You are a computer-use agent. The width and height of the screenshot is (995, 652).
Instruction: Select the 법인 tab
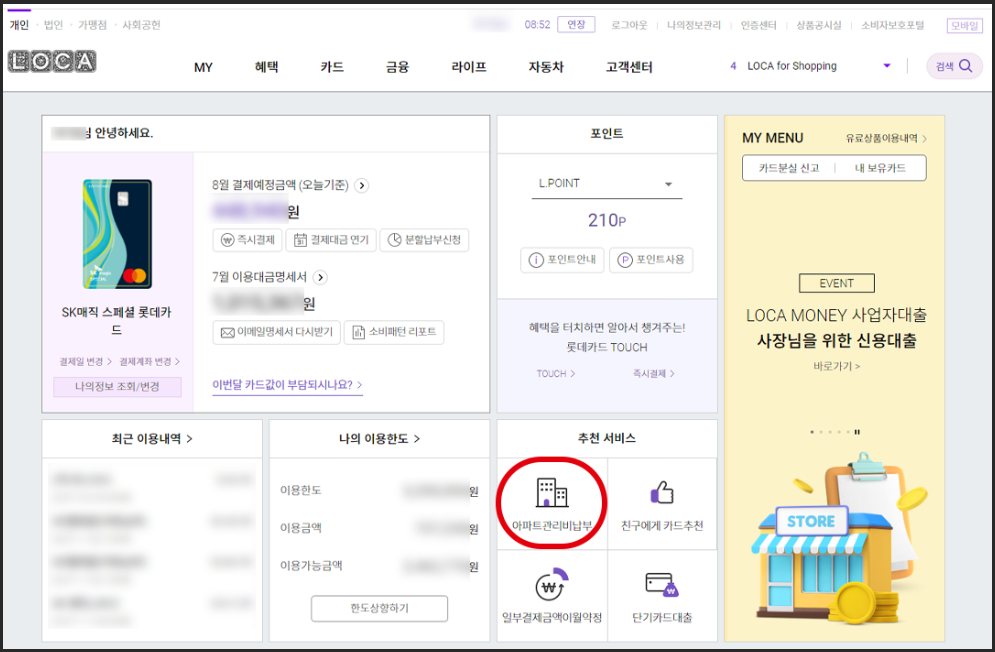click(53, 25)
